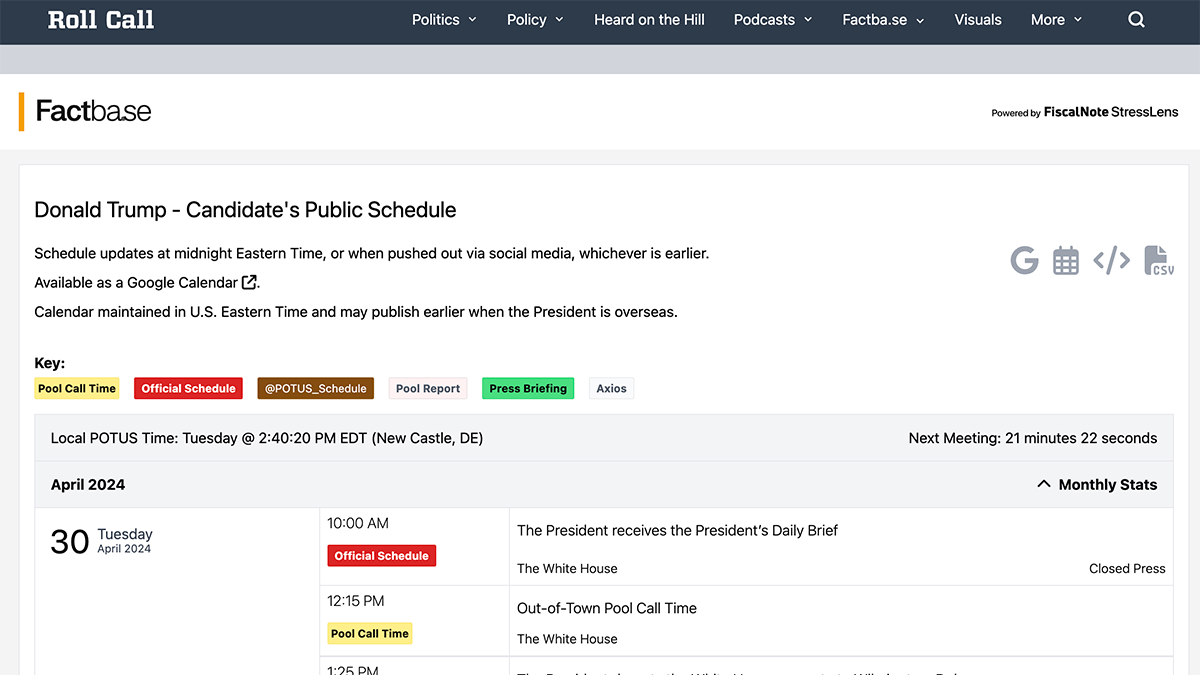Screen dimensions: 1200x675
Task: Collapse the Monthly Stats section
Action: coord(1097,485)
